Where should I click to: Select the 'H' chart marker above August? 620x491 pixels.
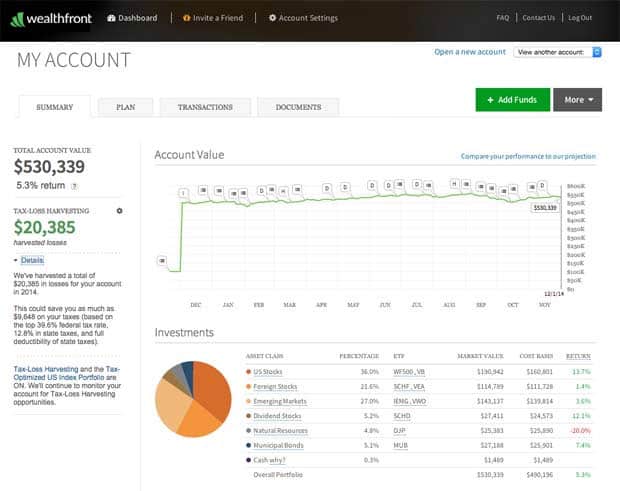(454, 184)
